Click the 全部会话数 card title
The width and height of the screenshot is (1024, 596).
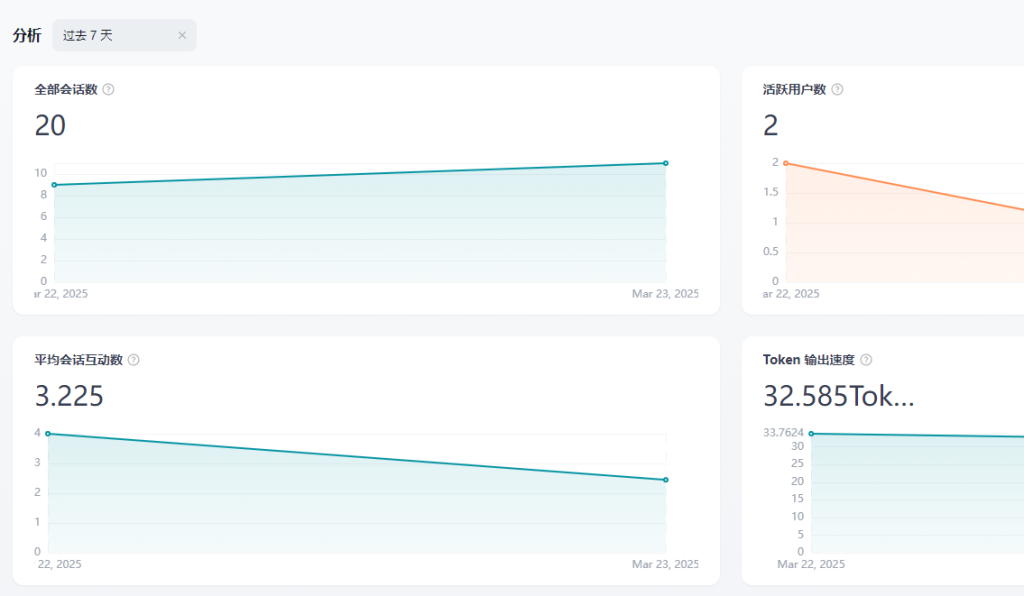click(66, 89)
